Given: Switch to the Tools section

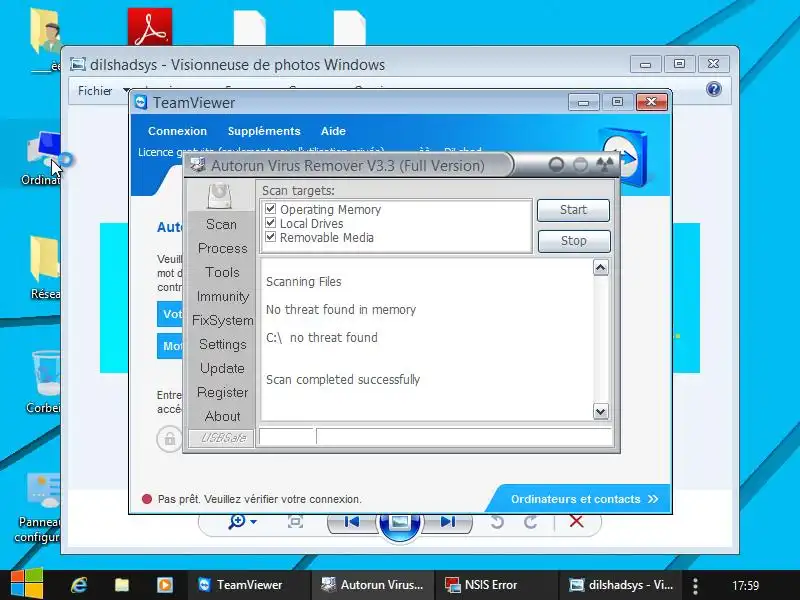Looking at the screenshot, I should [x=222, y=272].
